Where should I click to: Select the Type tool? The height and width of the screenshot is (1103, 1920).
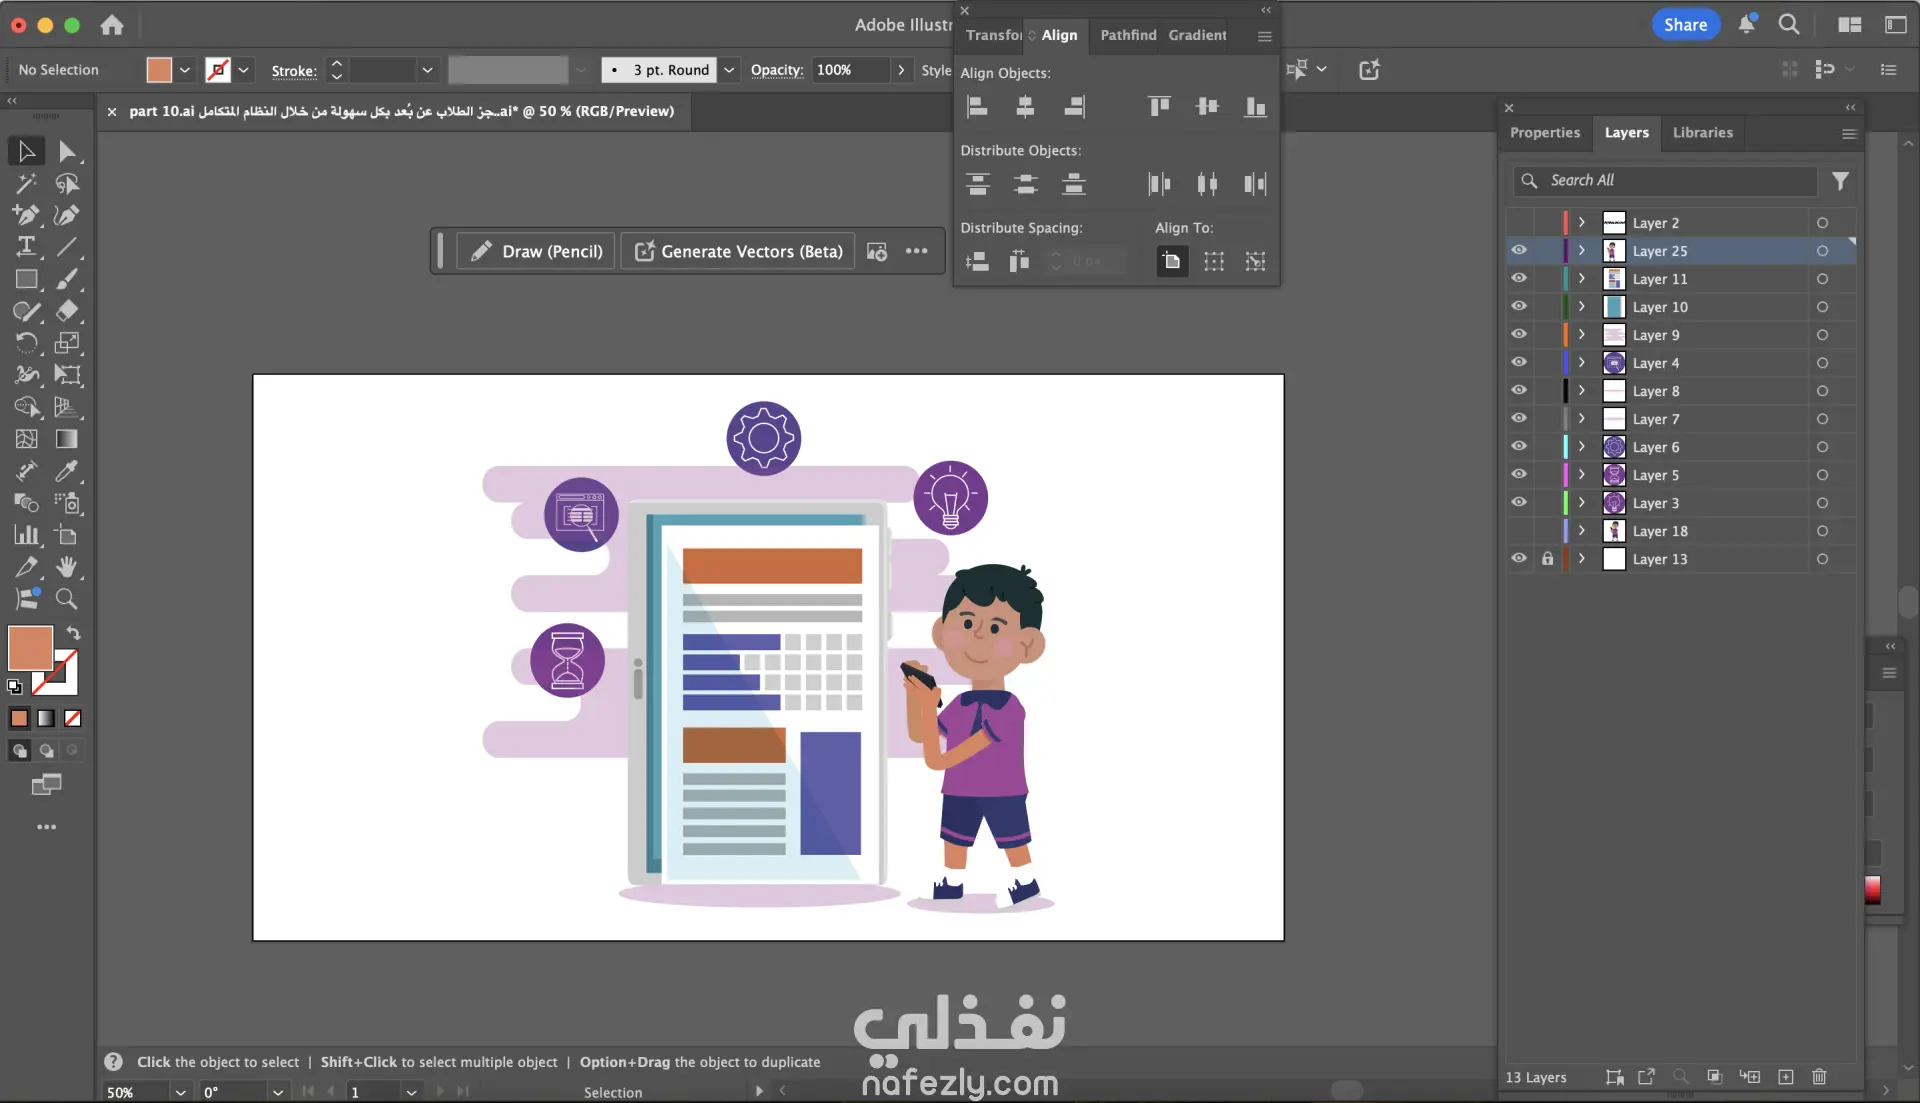click(26, 247)
